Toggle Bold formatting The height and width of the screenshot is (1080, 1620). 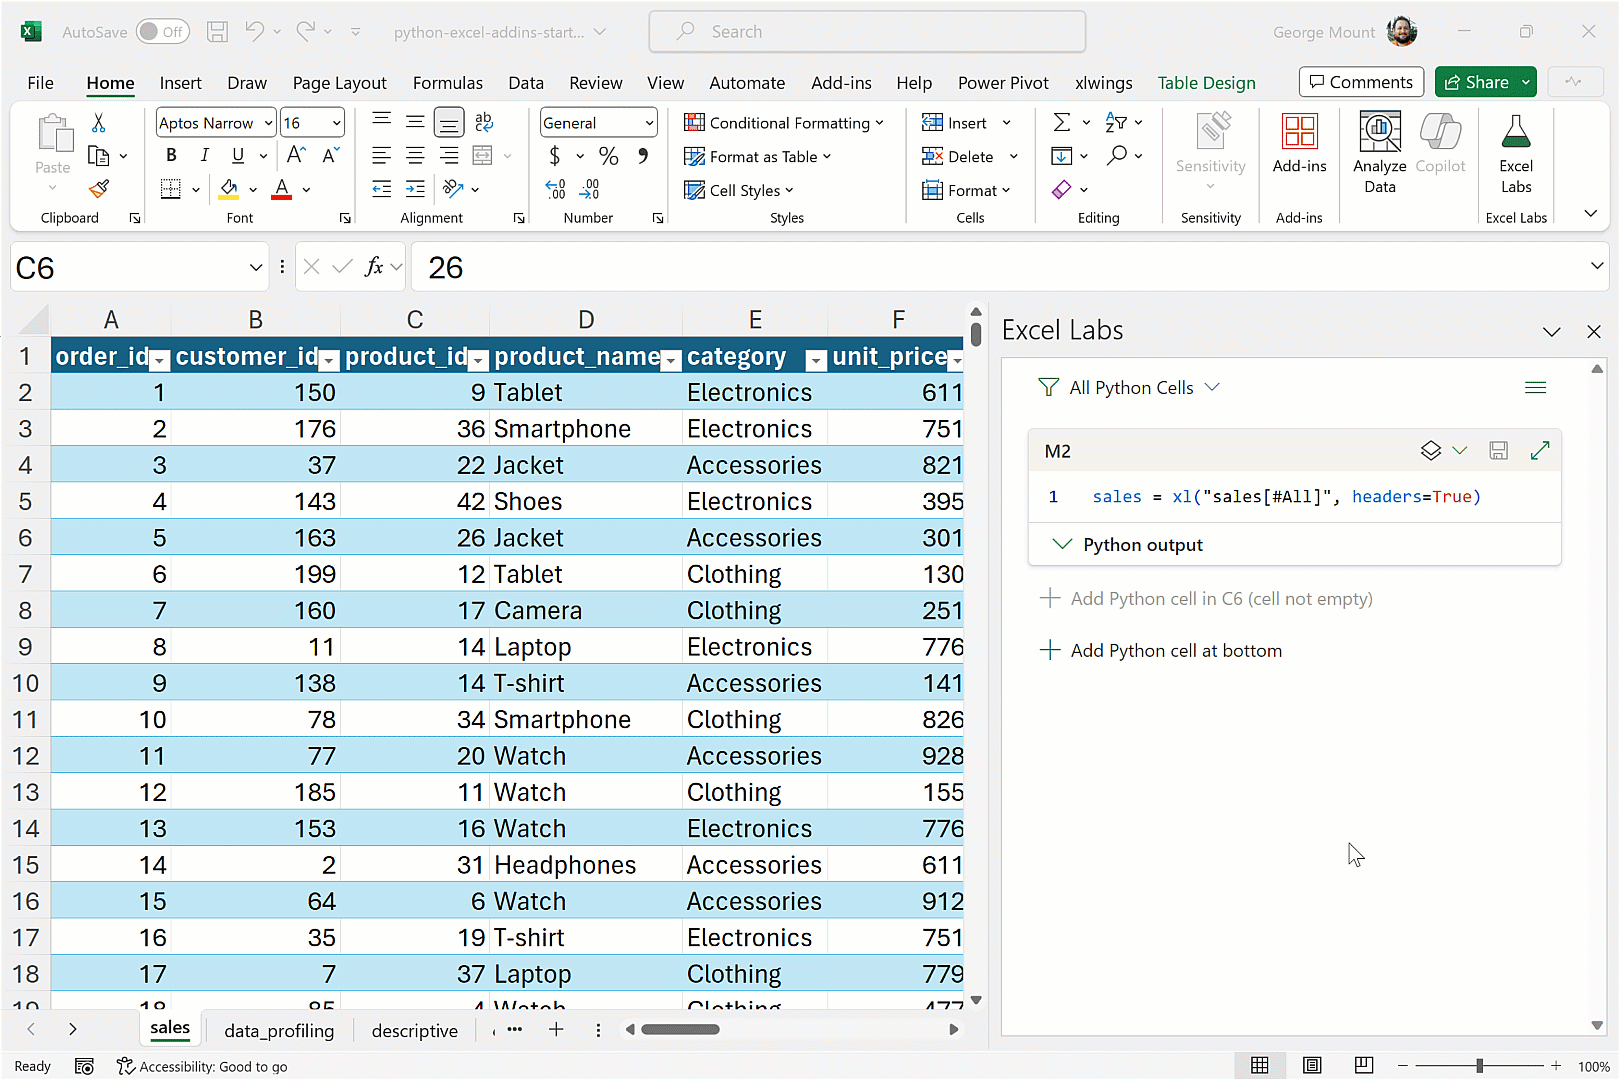pos(171,156)
